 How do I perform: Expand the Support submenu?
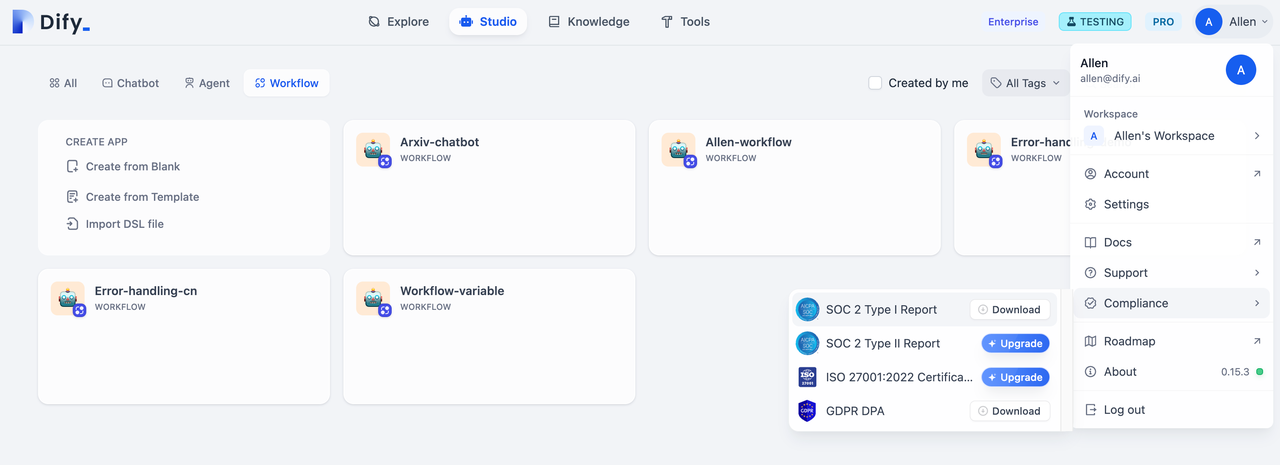click(x=1170, y=273)
